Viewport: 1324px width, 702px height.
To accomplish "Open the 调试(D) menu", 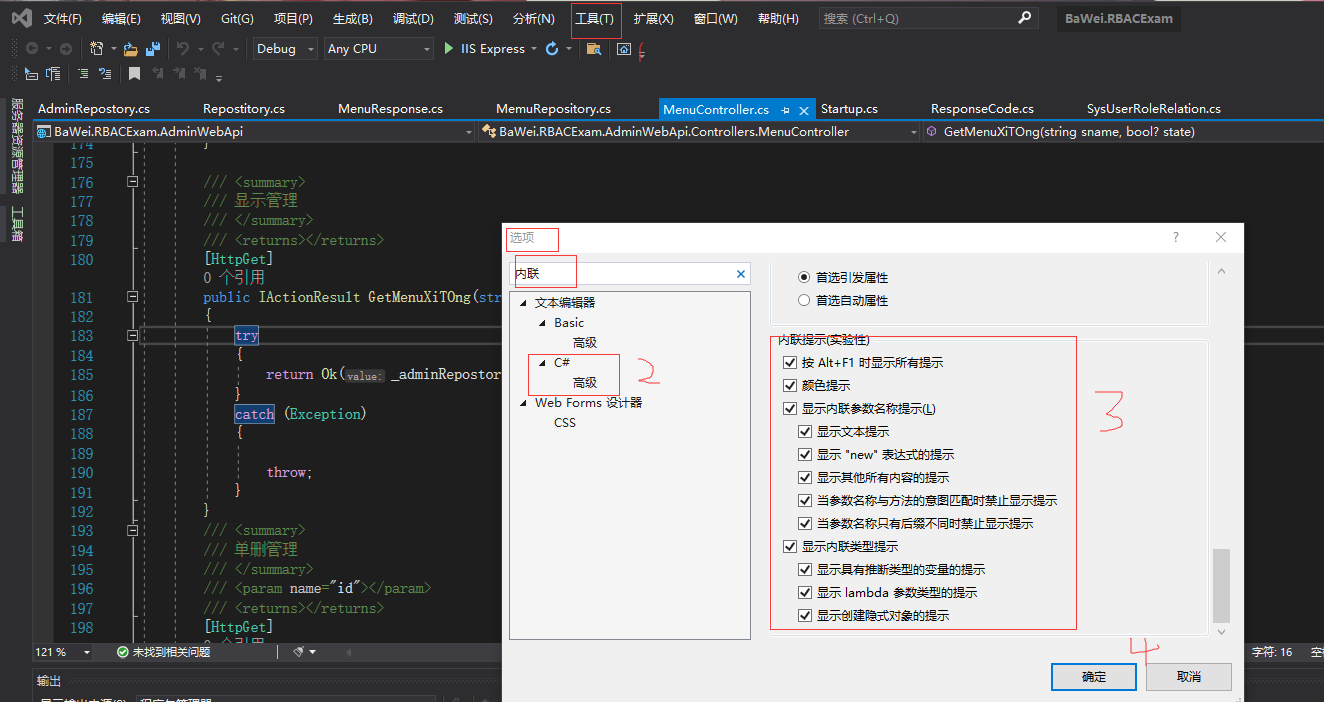I will (x=413, y=19).
